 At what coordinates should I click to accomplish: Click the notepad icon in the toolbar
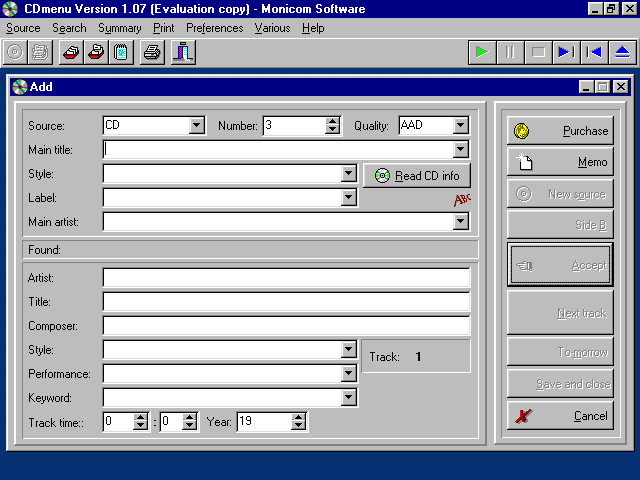click(x=122, y=52)
